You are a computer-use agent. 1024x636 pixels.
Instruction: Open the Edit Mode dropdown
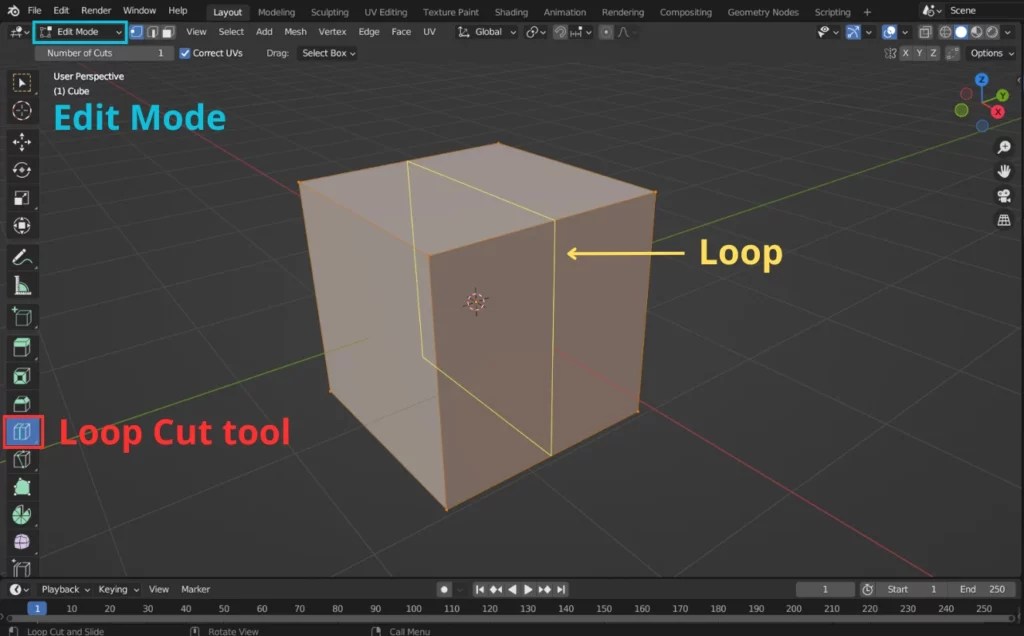pos(80,31)
